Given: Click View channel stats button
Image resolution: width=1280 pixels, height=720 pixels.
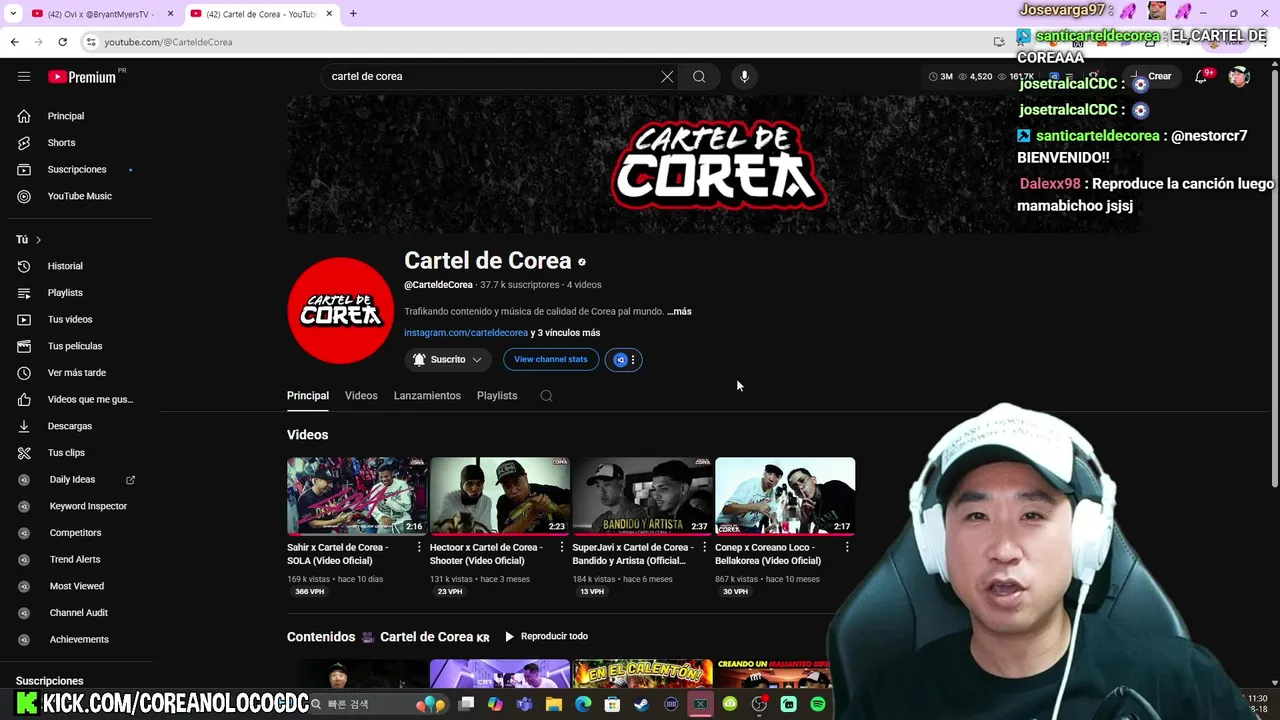Looking at the screenshot, I should coord(551,359).
